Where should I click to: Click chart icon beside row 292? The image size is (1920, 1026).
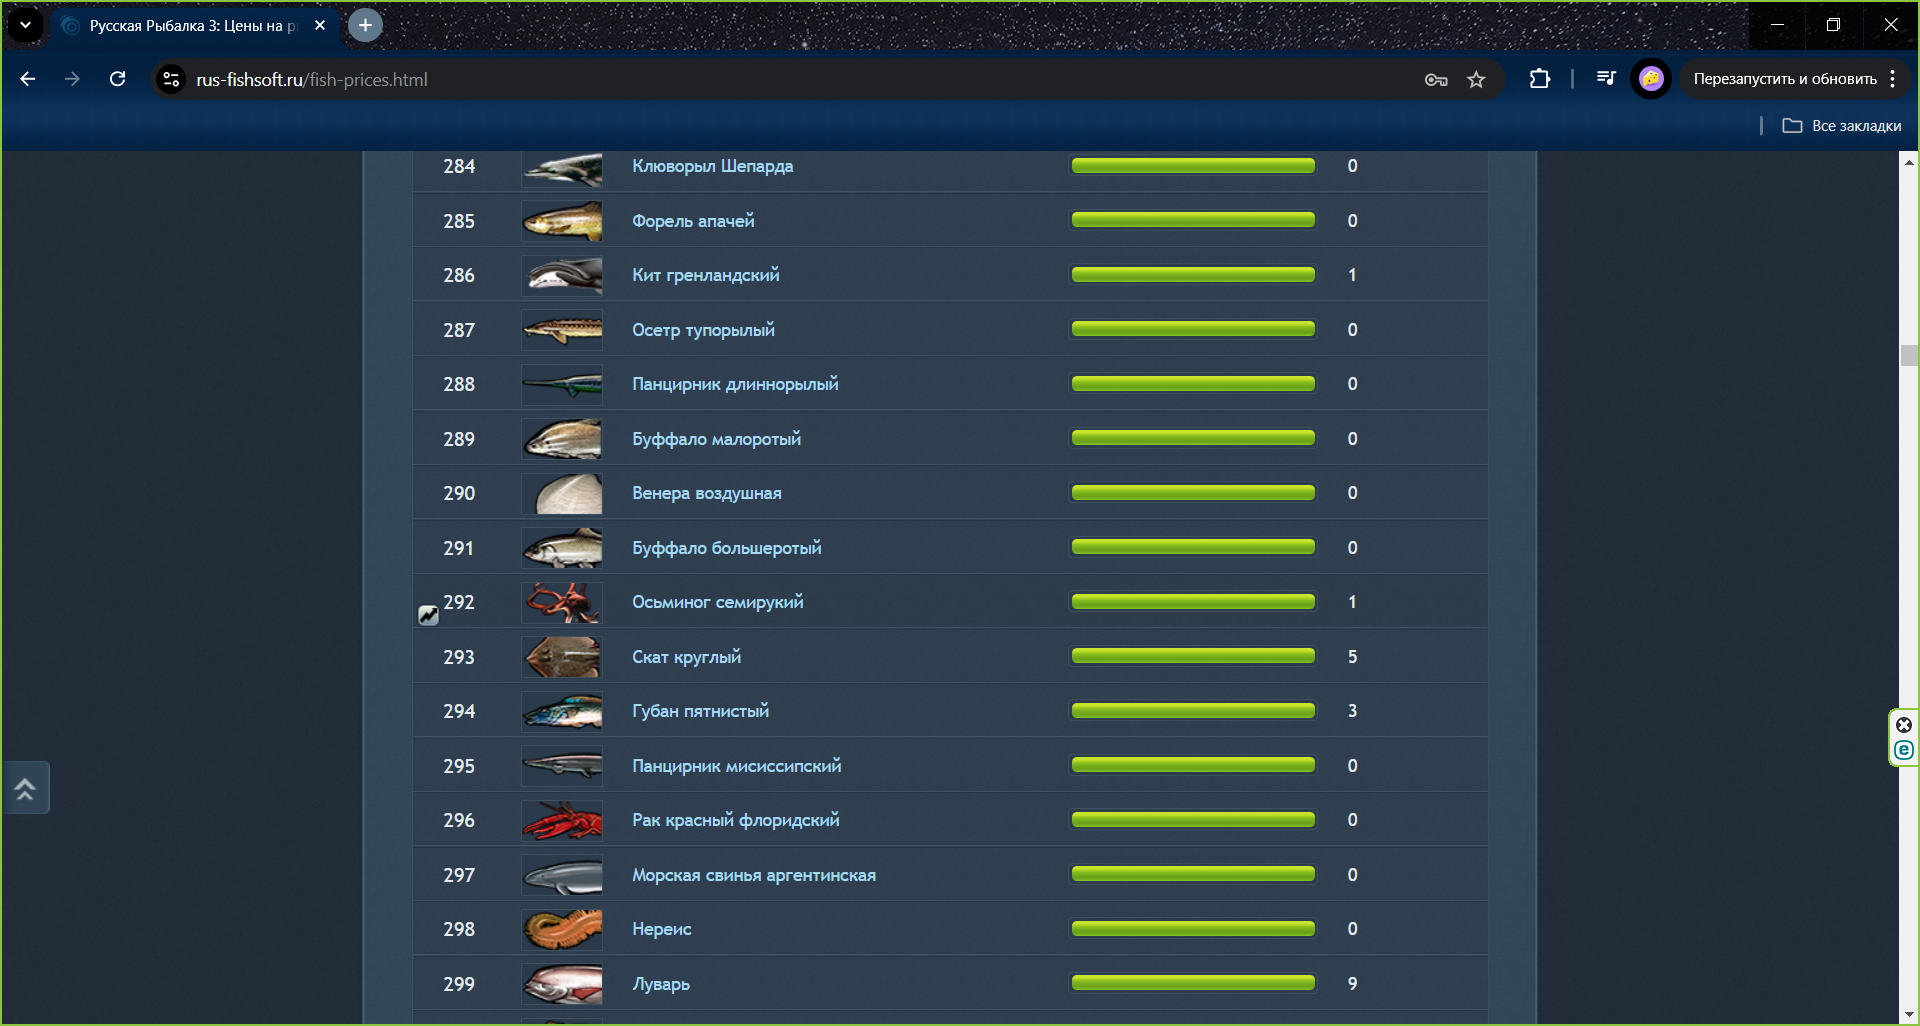tap(428, 615)
